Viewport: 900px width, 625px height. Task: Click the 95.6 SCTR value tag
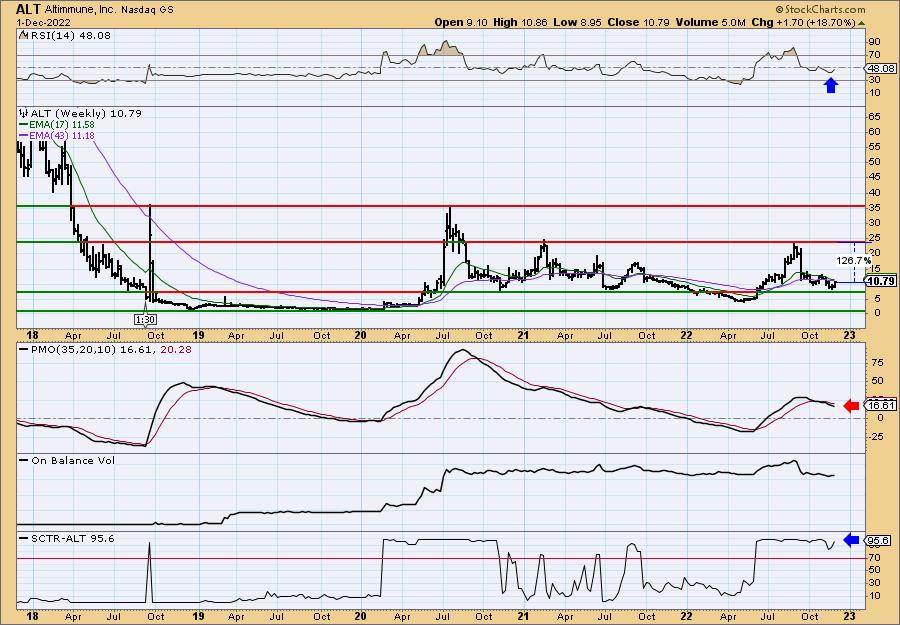[x=878, y=541]
